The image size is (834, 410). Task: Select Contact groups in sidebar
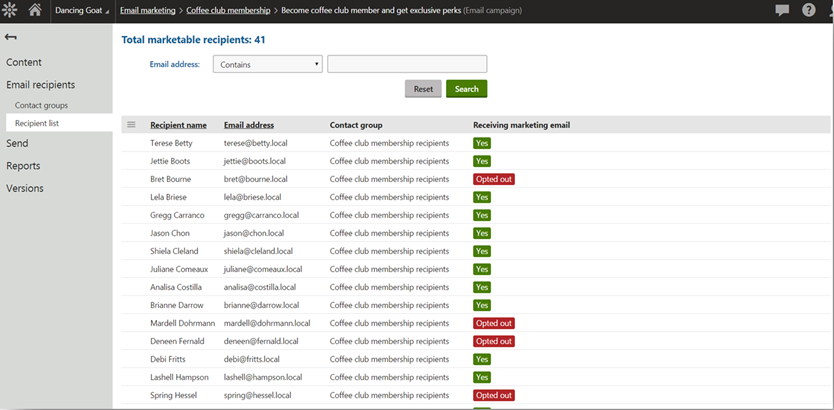click(x=41, y=105)
